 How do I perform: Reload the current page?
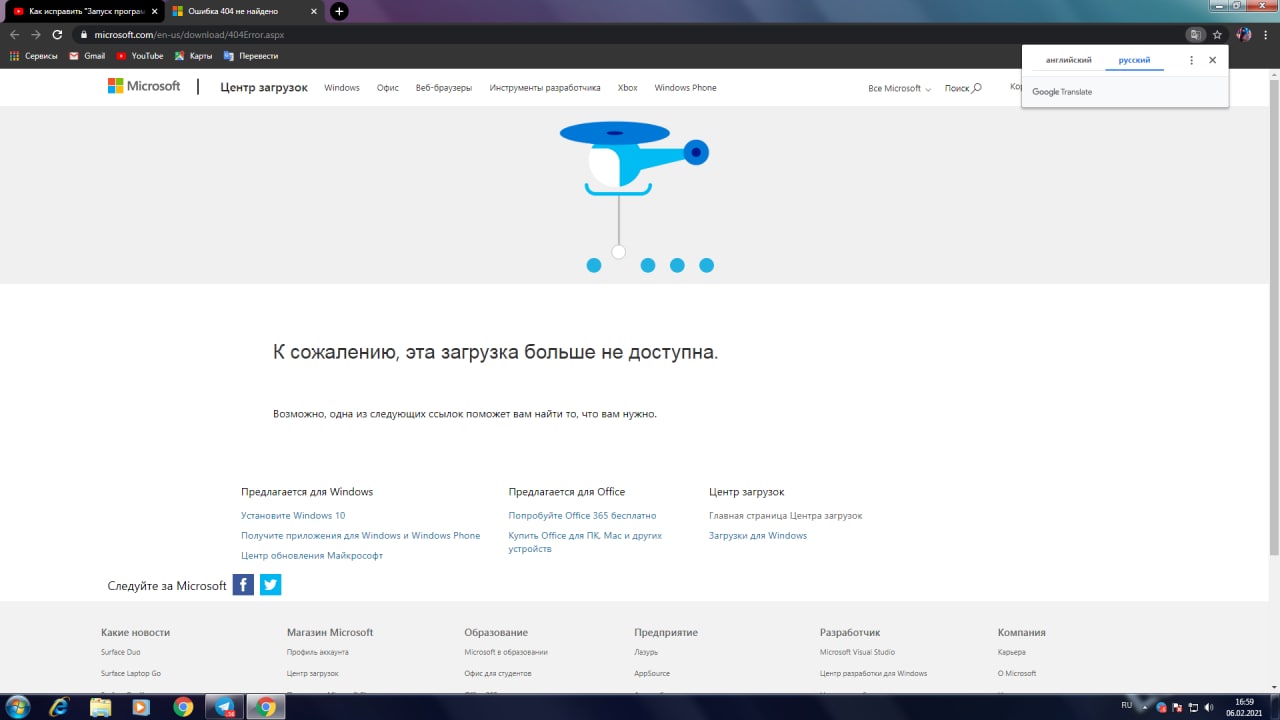pos(58,34)
